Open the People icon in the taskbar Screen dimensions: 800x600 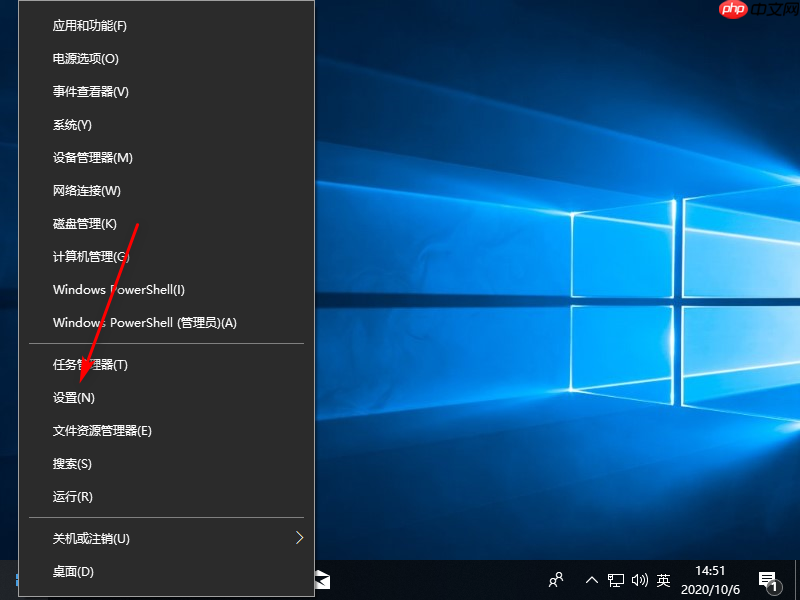pos(555,580)
